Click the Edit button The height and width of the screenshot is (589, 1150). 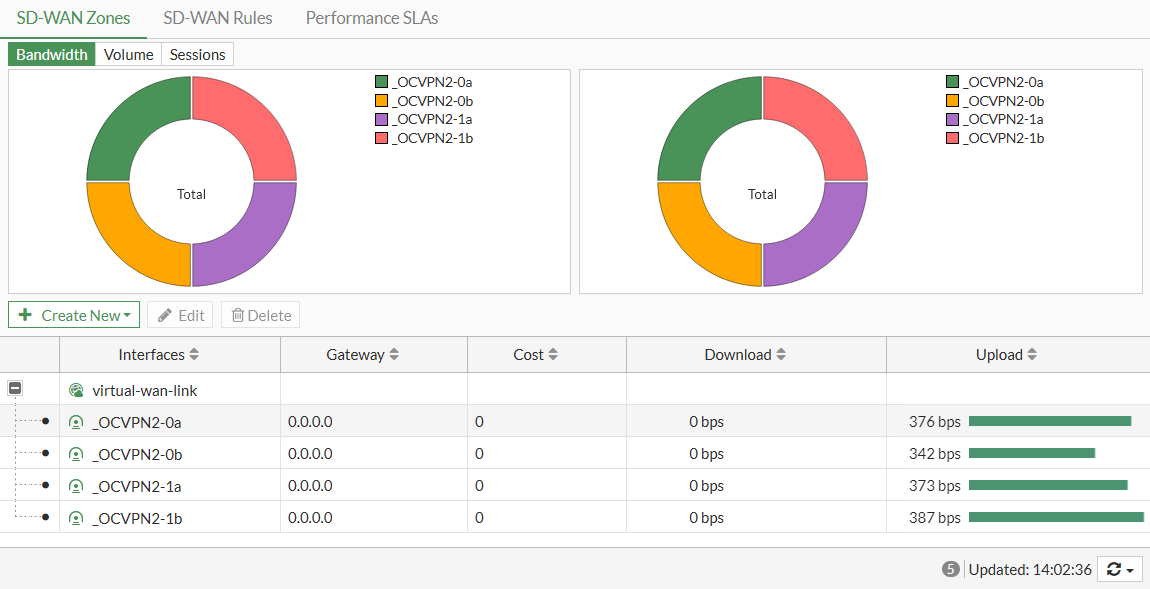180,315
